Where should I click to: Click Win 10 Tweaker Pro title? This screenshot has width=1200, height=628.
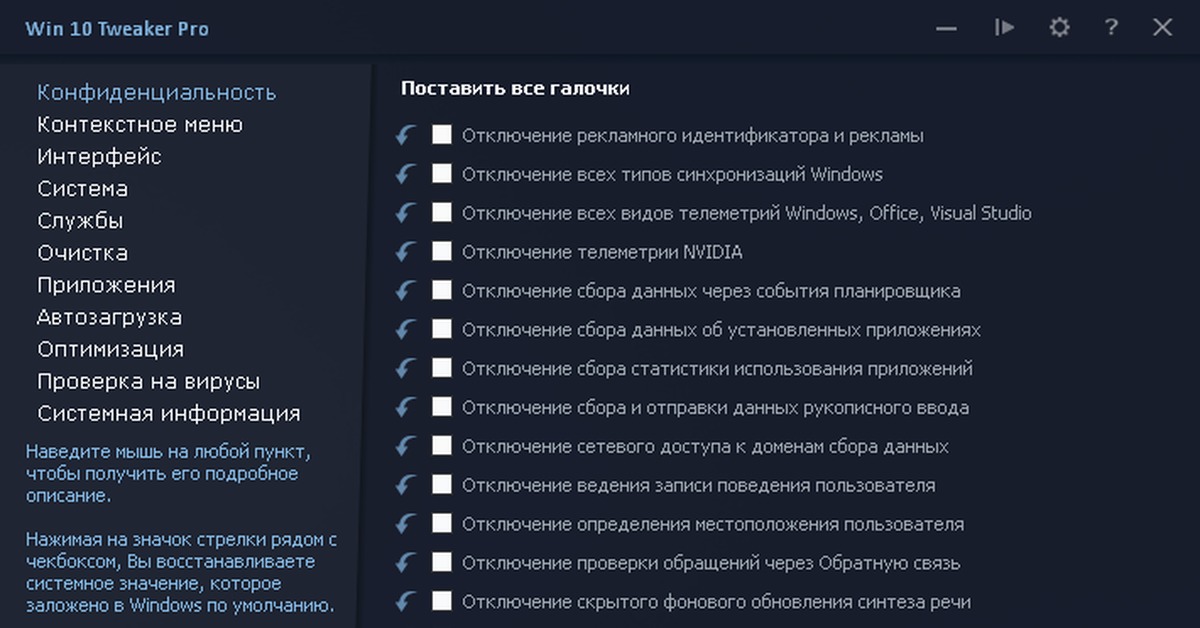tap(117, 28)
